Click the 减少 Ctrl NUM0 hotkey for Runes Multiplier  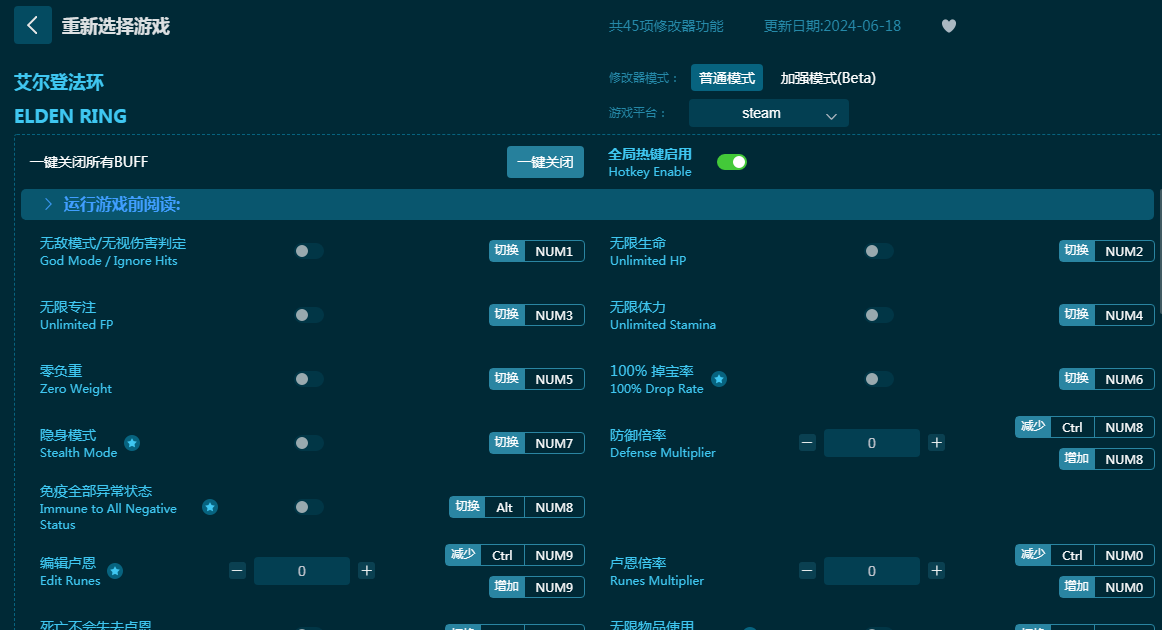1085,555
